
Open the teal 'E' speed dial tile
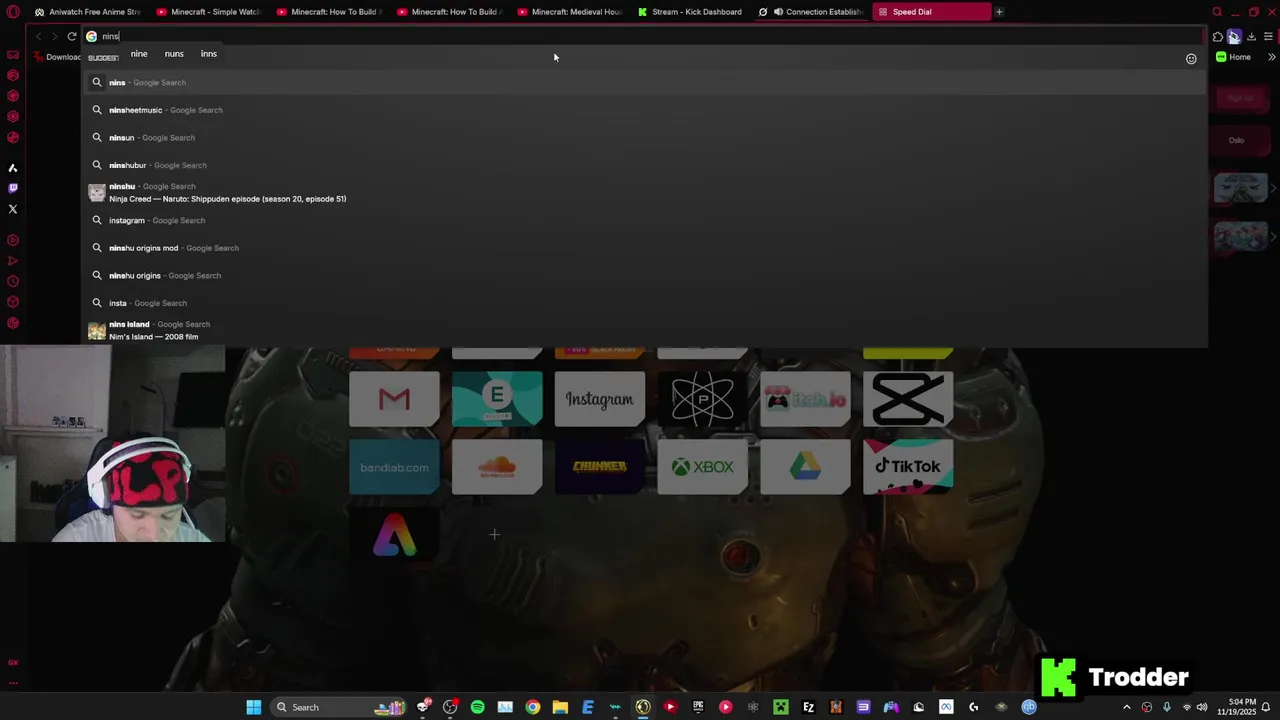coord(497,399)
